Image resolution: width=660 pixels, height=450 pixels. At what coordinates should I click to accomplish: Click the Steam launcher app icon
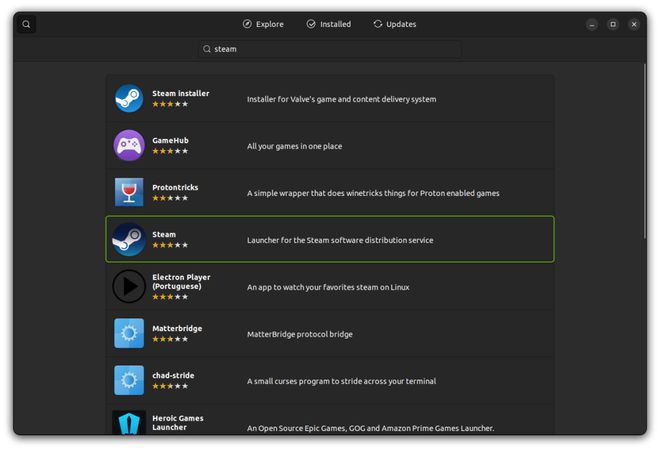click(129, 239)
